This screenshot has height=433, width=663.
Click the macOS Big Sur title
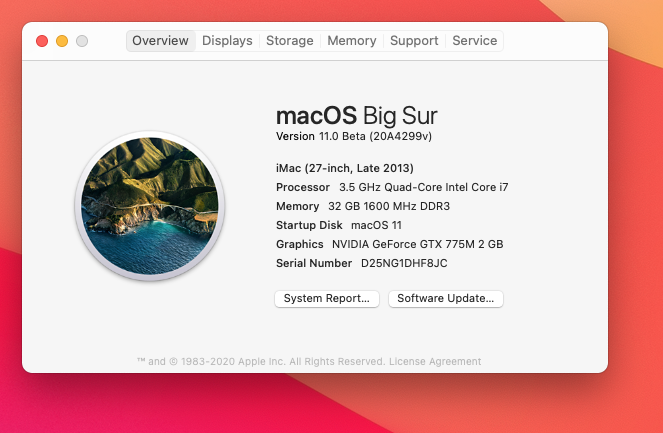[356, 115]
